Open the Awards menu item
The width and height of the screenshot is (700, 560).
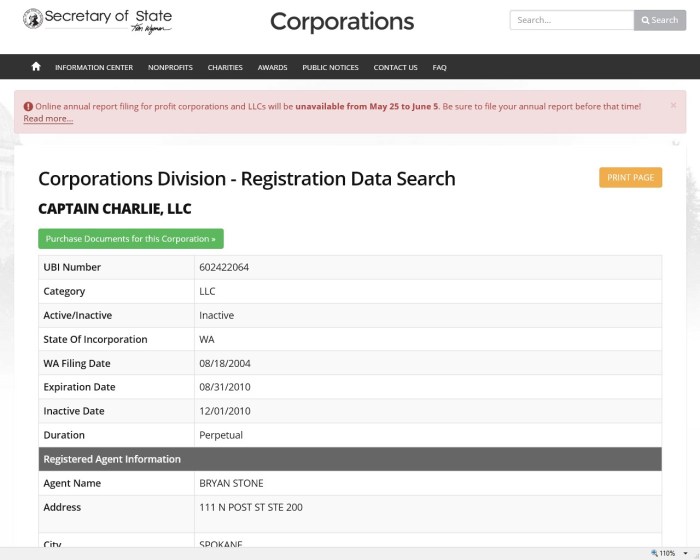(272, 68)
